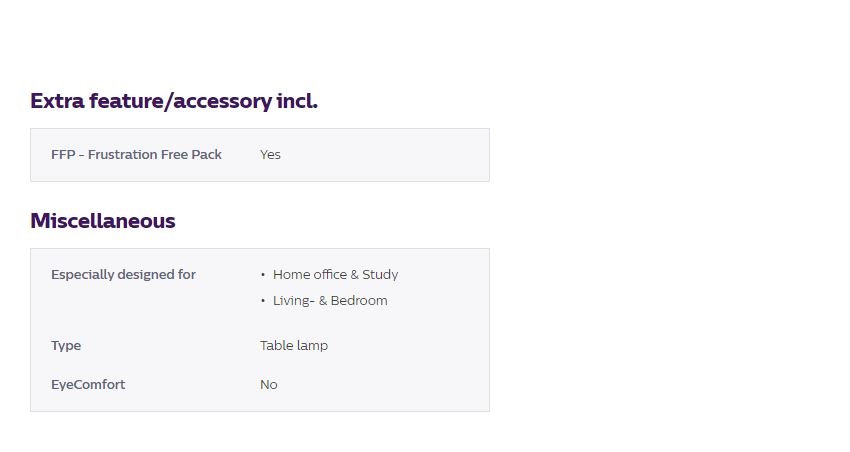Click the 'Especially designed for' label
Viewport: 850px width, 452px height.
(x=123, y=275)
